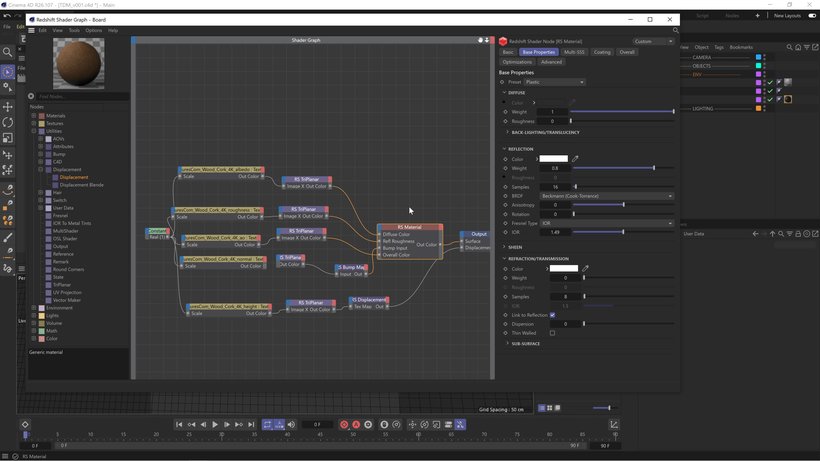Open Object Manager Bookmarks menu
The height and width of the screenshot is (461, 820).
tap(741, 47)
